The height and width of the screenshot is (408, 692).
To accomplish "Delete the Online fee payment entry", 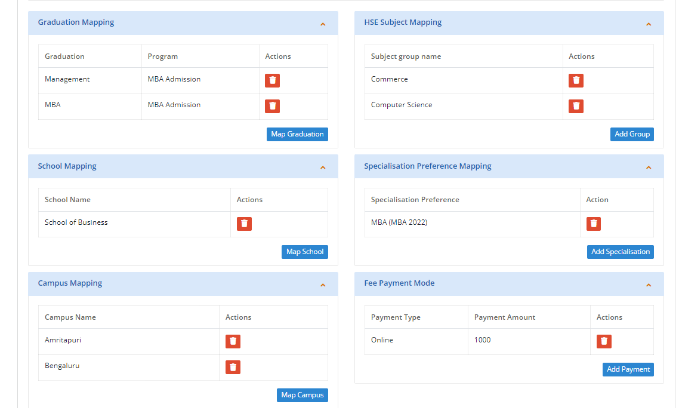I will tap(604, 341).
